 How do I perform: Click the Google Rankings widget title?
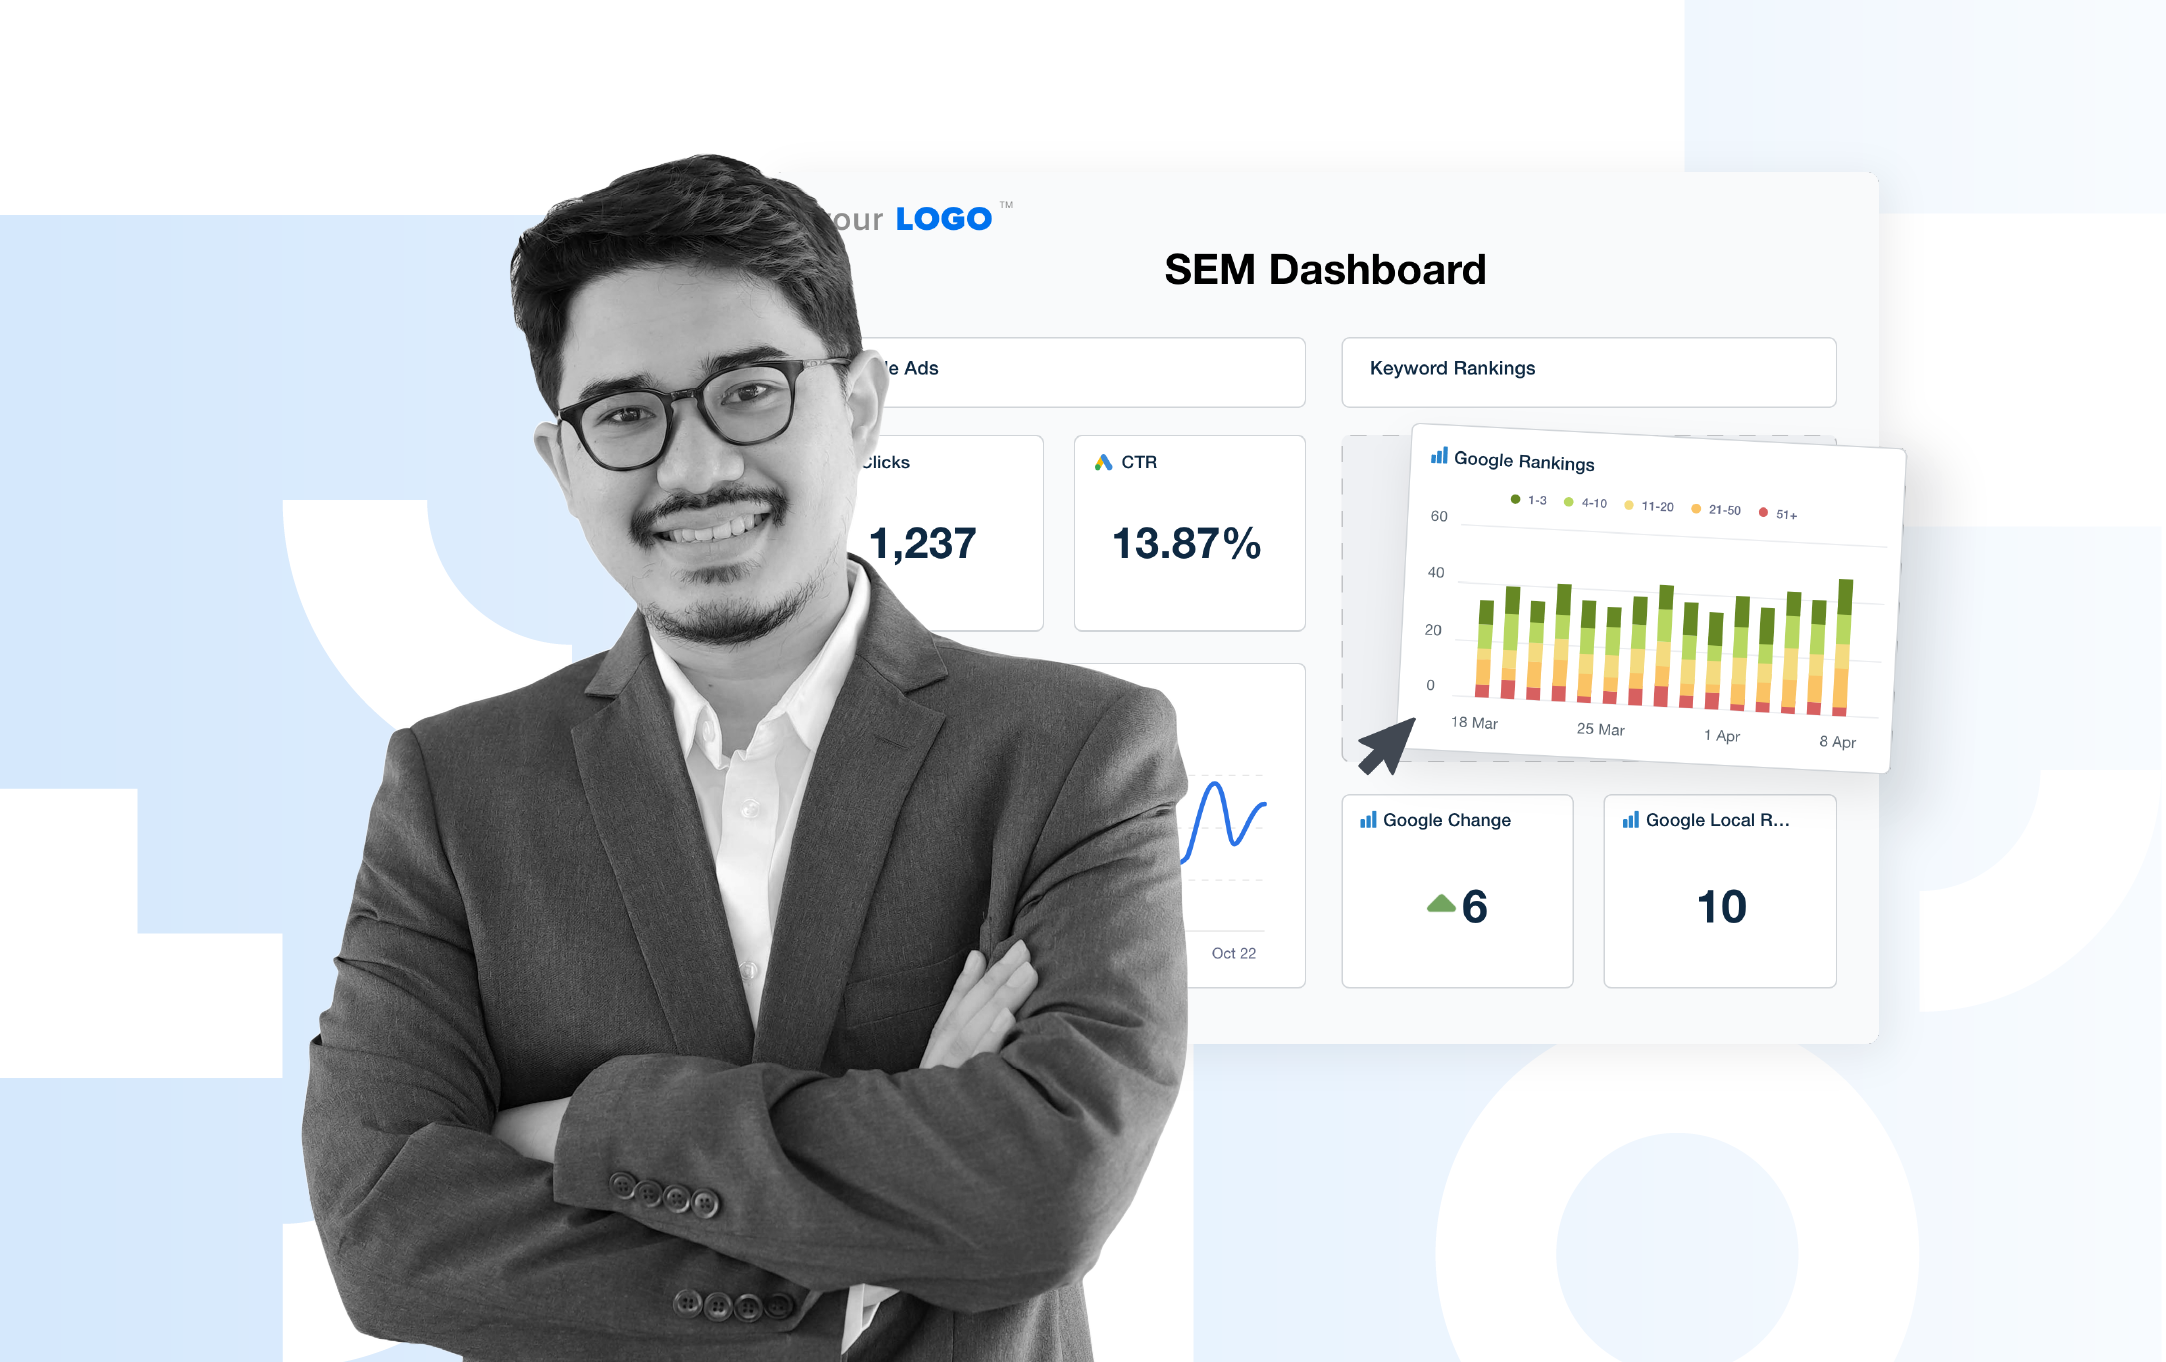click(1524, 461)
